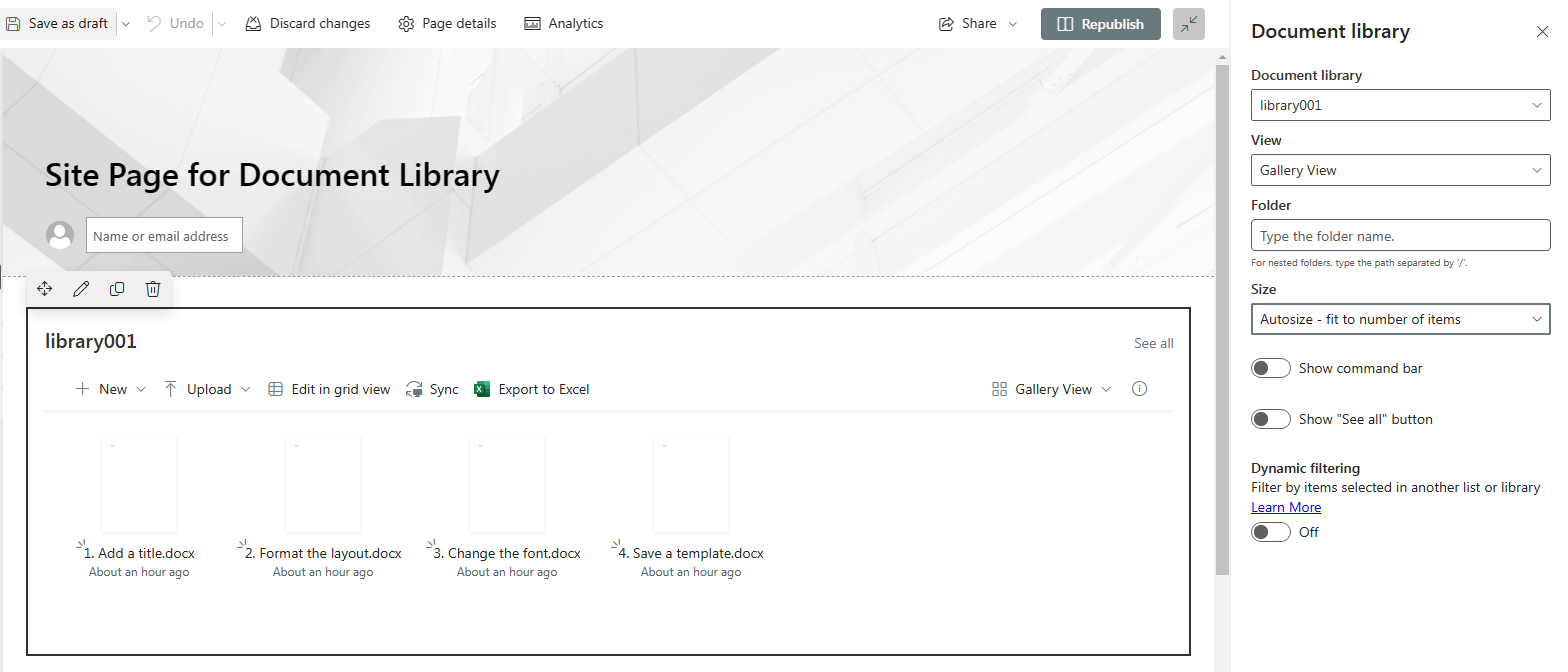Click the See all link in library001
This screenshot has height=672, width=1568.
coord(1153,343)
